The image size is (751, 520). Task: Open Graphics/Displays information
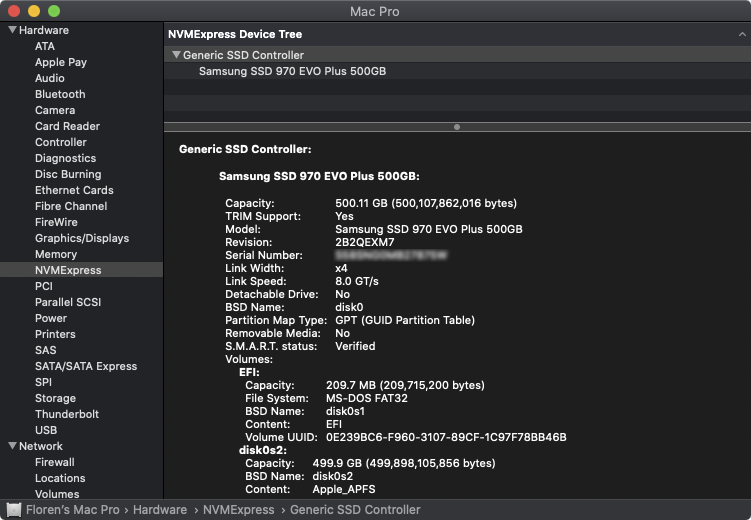[82, 238]
